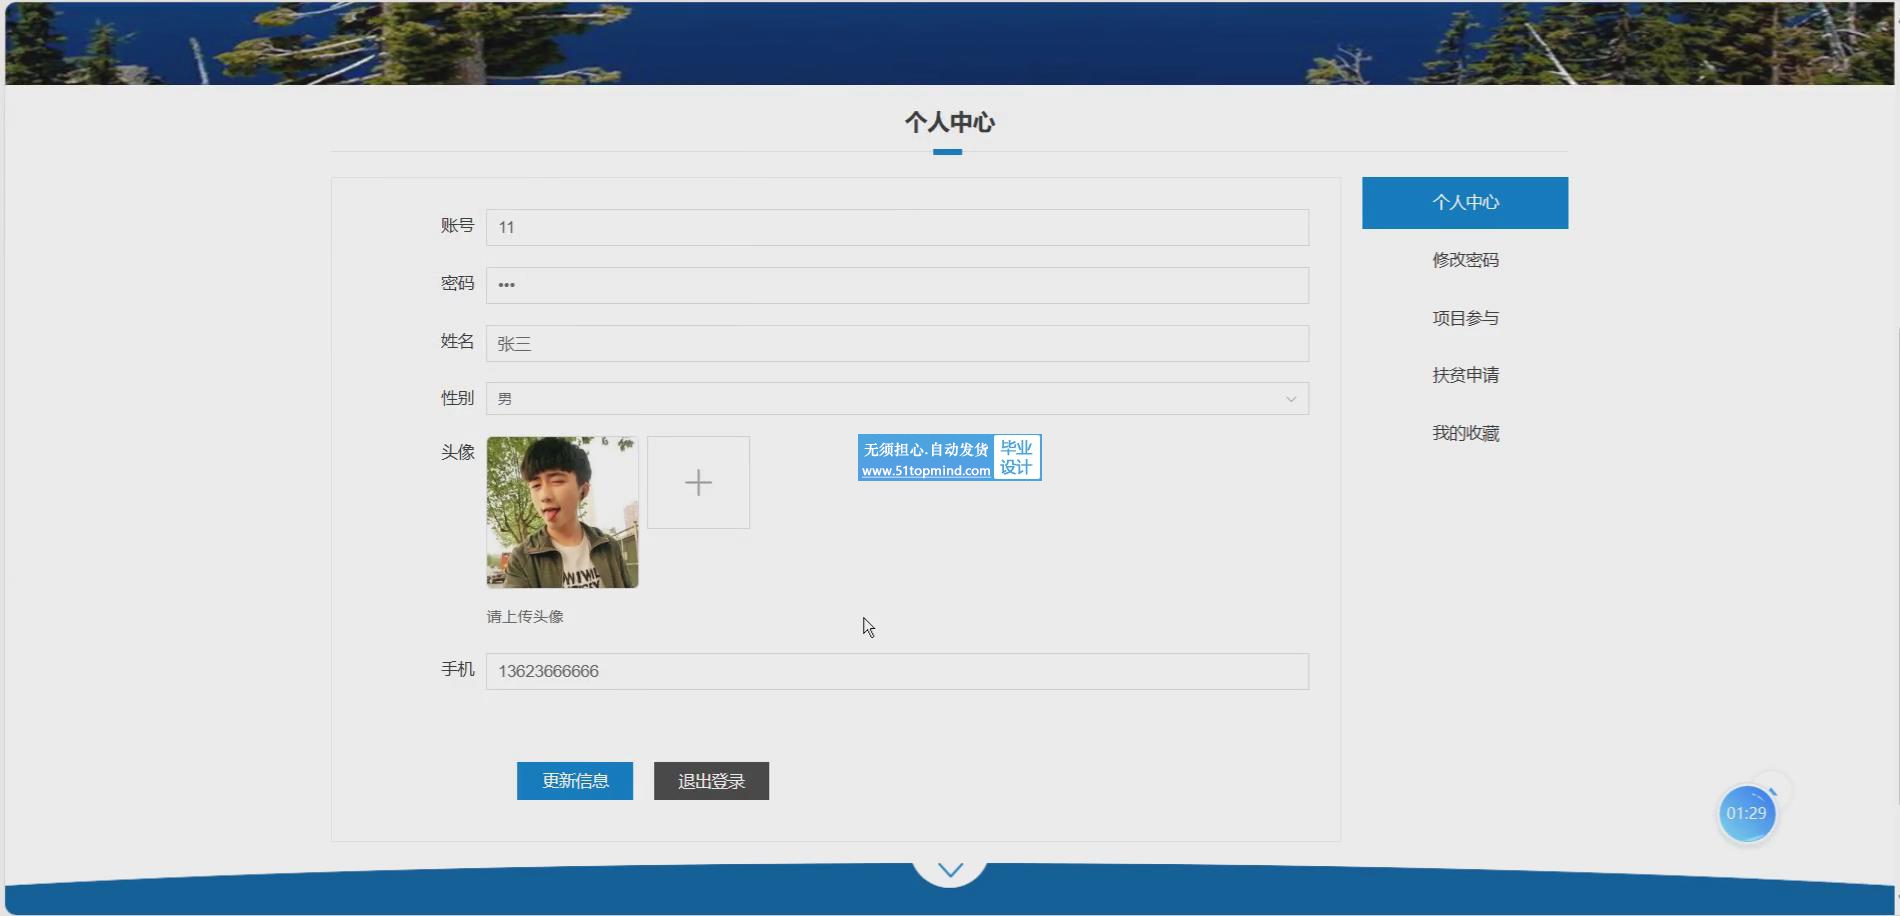This screenshot has width=1900, height=916.
Task: Click the 更新信息 button
Action: pos(574,781)
